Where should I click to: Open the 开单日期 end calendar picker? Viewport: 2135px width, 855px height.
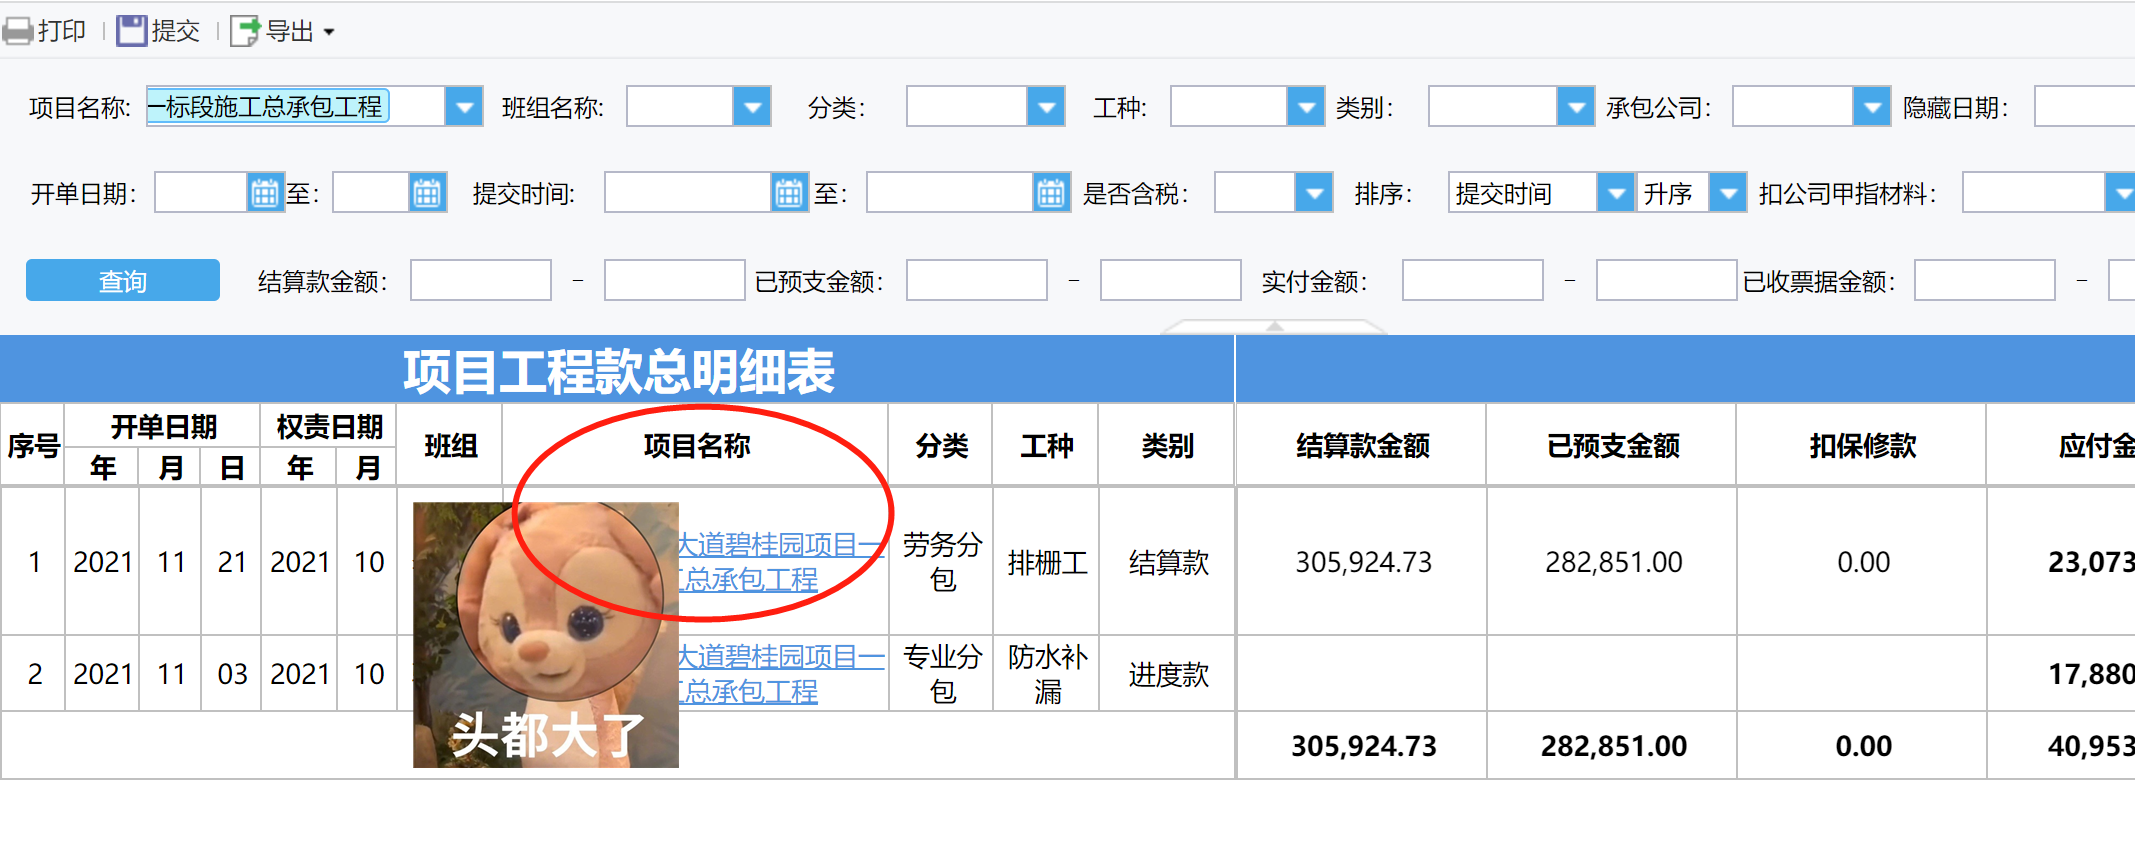pyautogui.click(x=427, y=193)
